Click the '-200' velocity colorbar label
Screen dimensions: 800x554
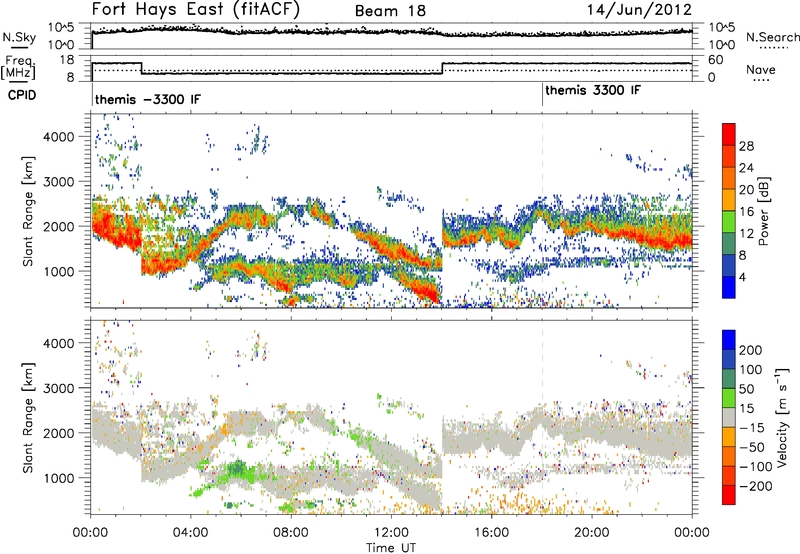point(756,486)
